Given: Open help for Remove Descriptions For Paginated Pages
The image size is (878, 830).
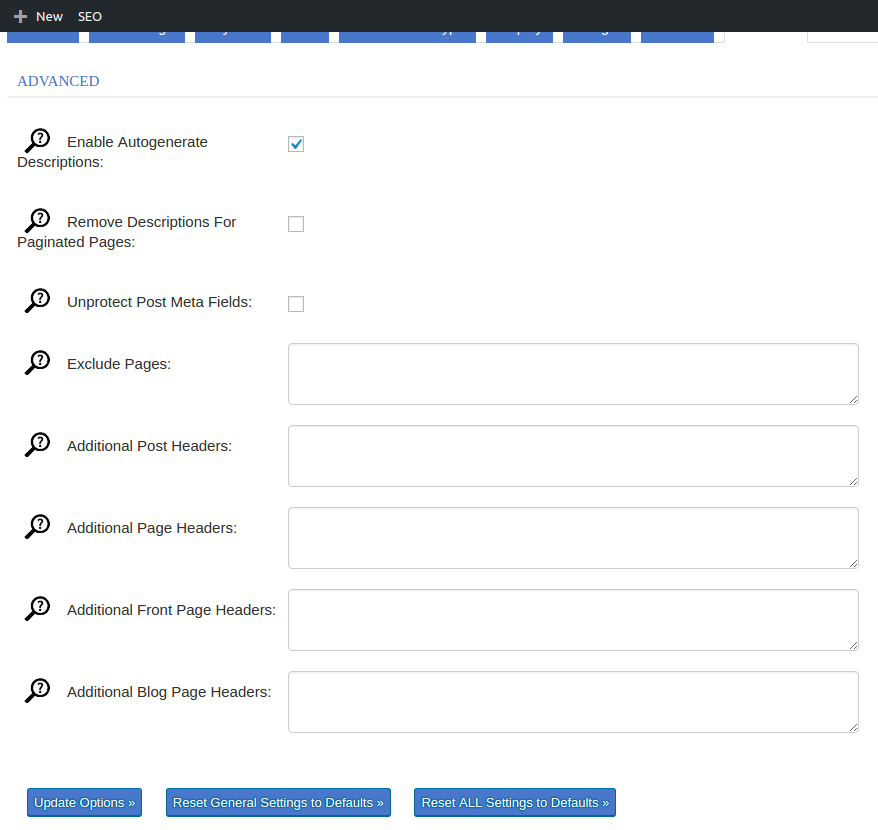Looking at the screenshot, I should tap(37, 218).
